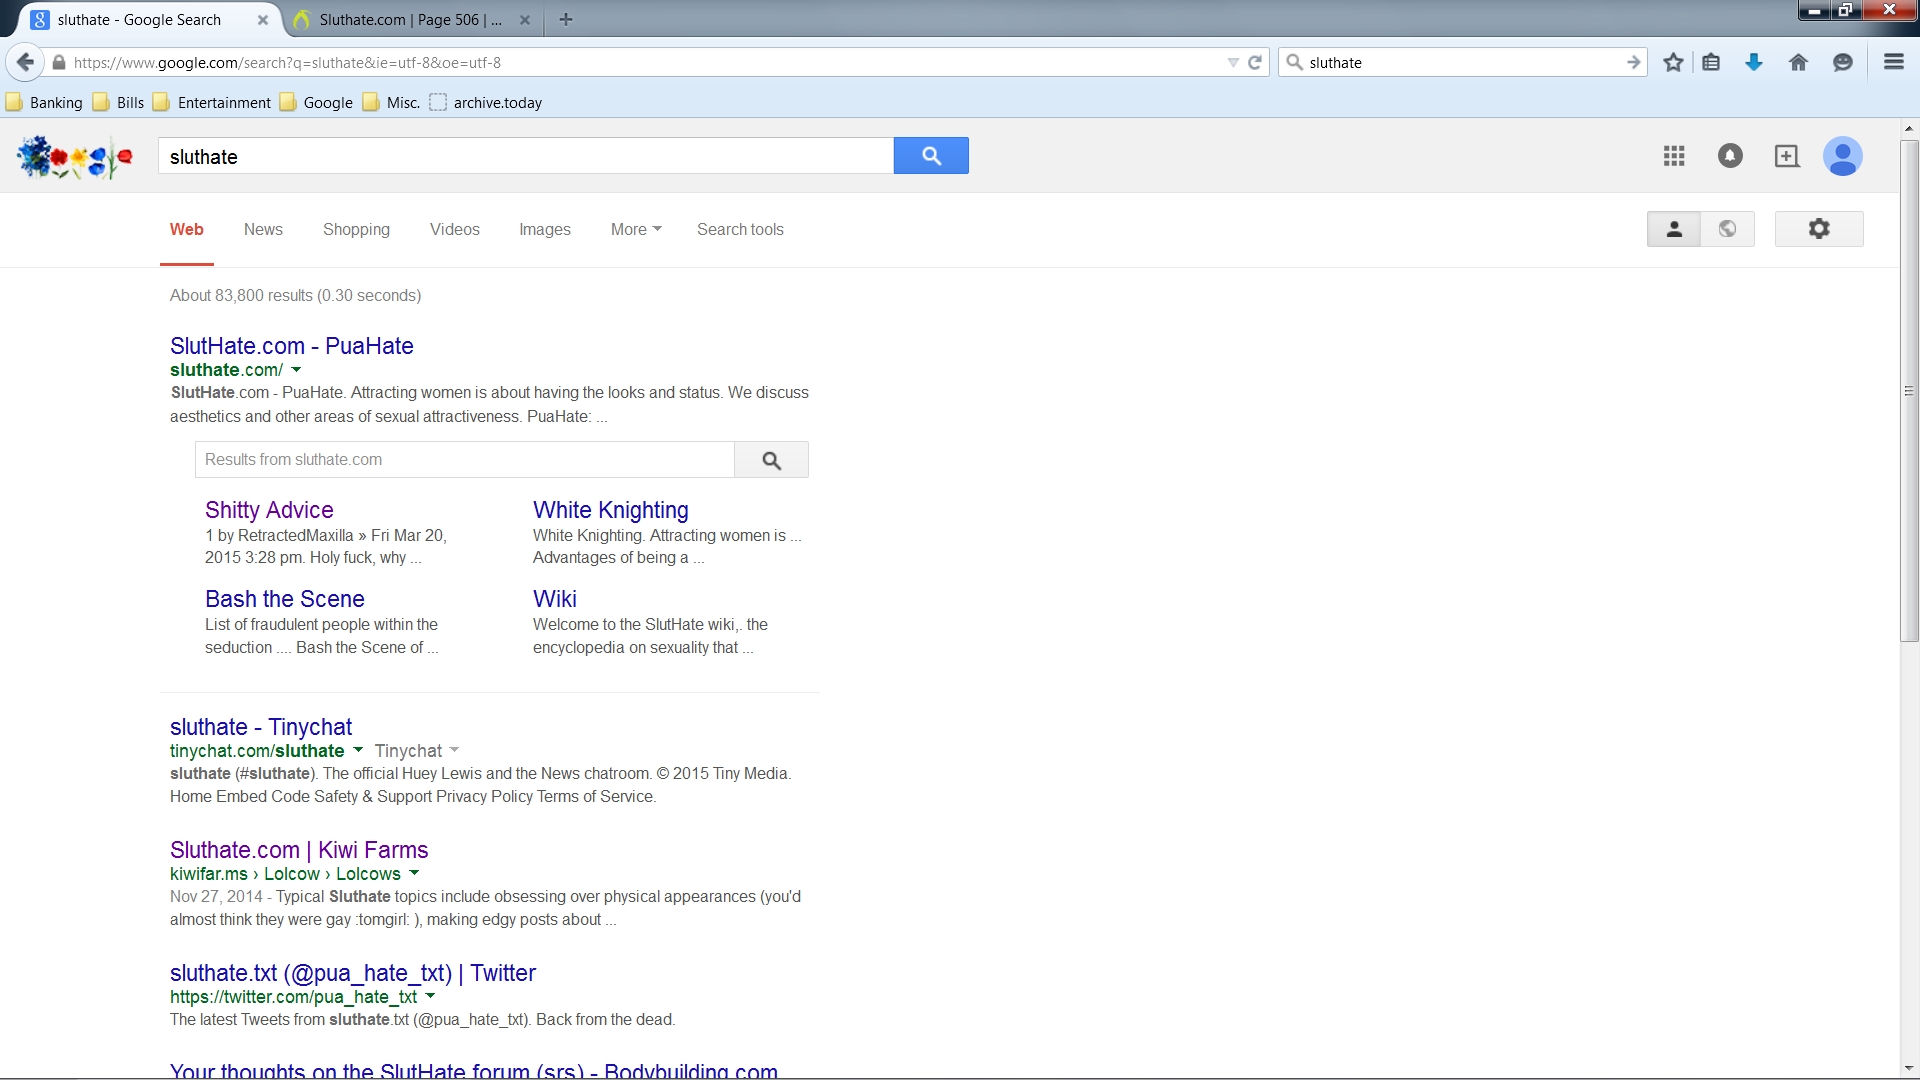The image size is (1920, 1080).
Task: Hide private results toggle (globe icon)
Action: (1728, 229)
